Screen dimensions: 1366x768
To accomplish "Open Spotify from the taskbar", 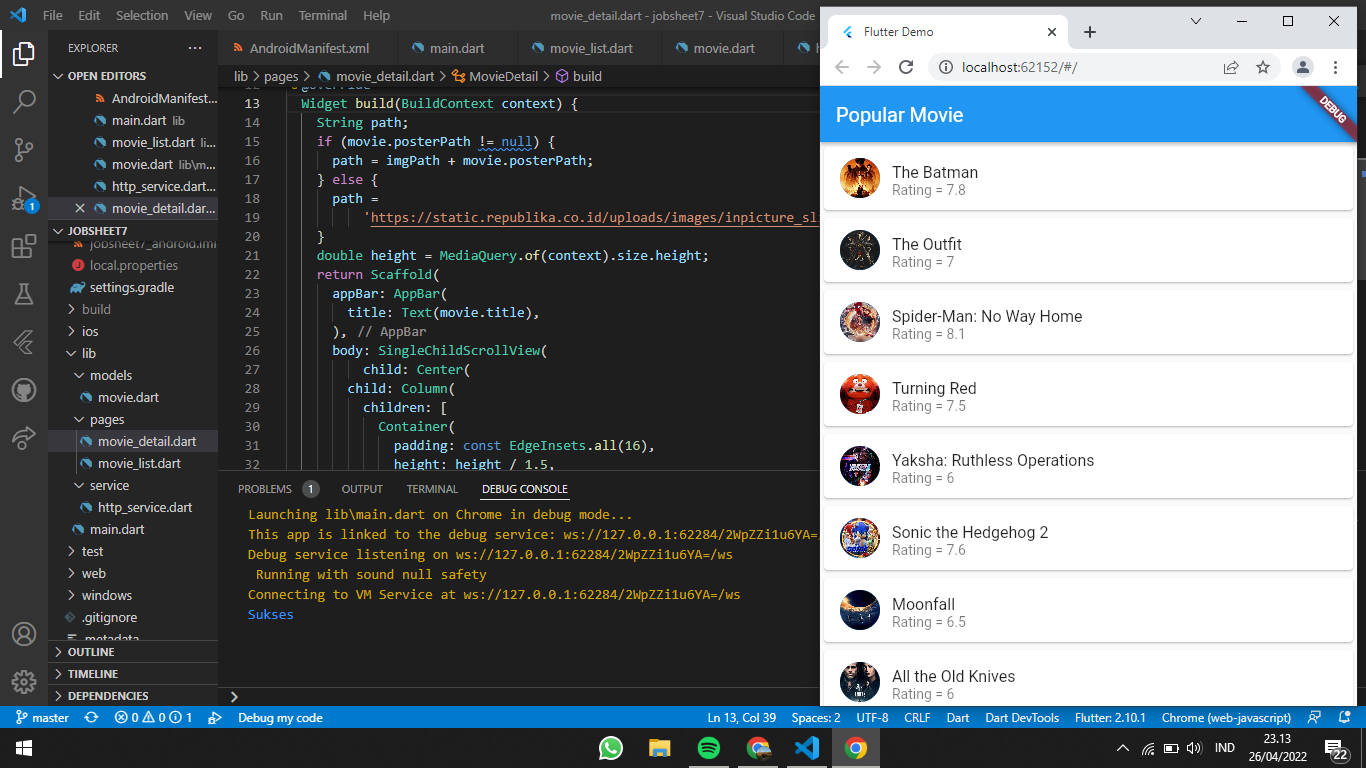I will (709, 747).
